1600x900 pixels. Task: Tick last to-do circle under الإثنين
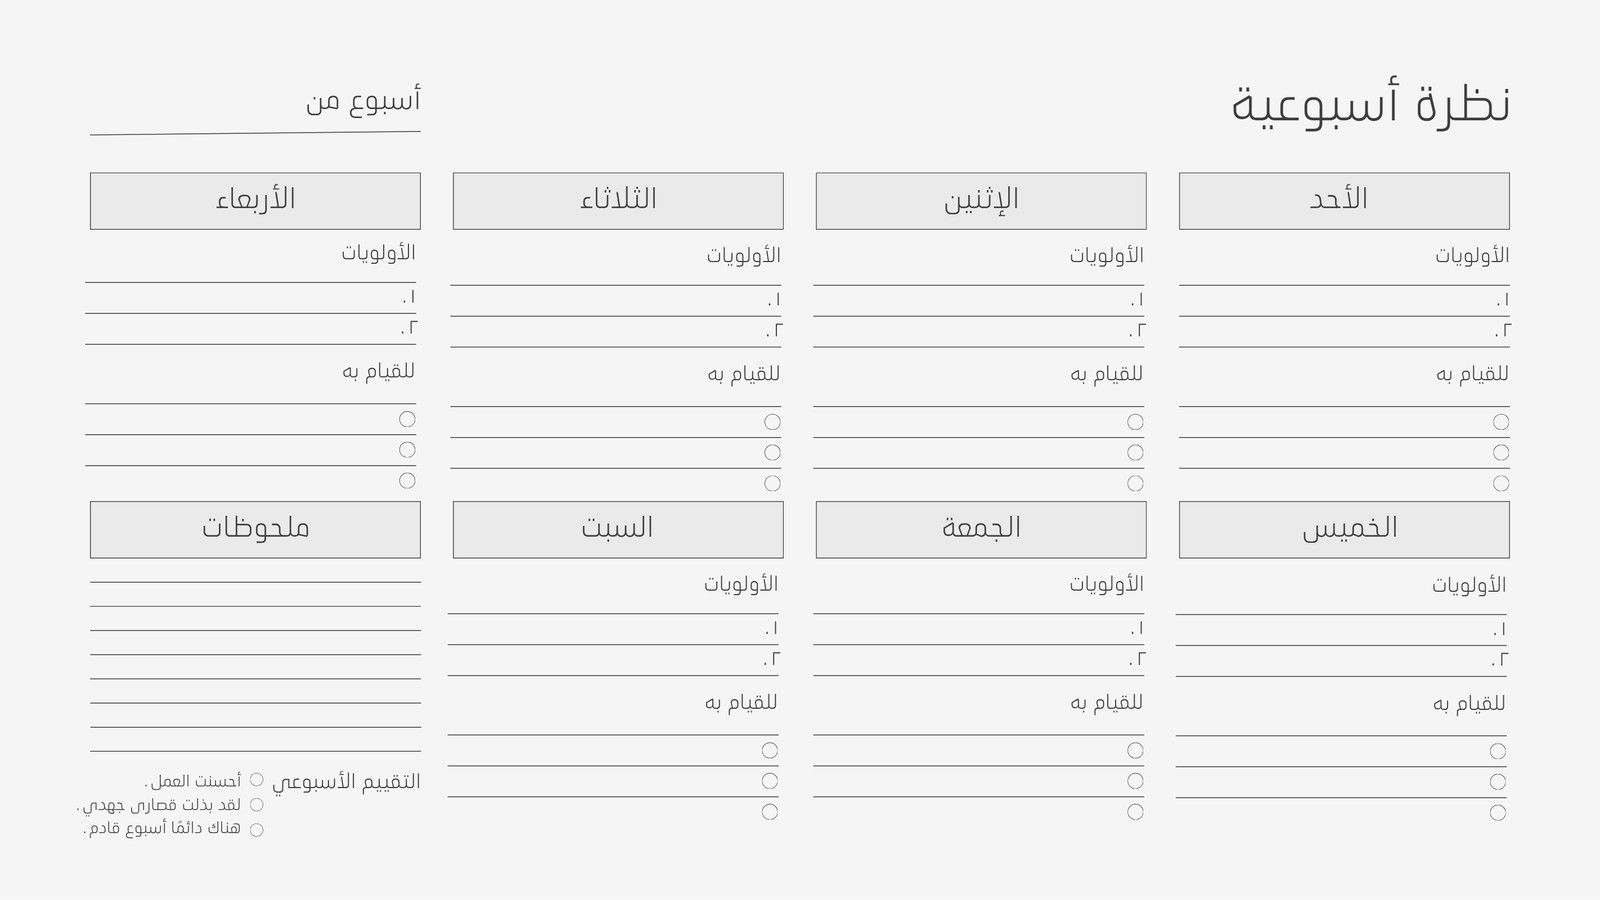pos(1135,483)
